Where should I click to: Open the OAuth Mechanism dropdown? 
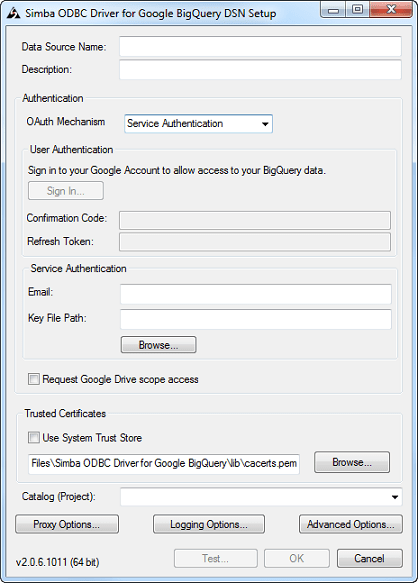tap(198, 123)
